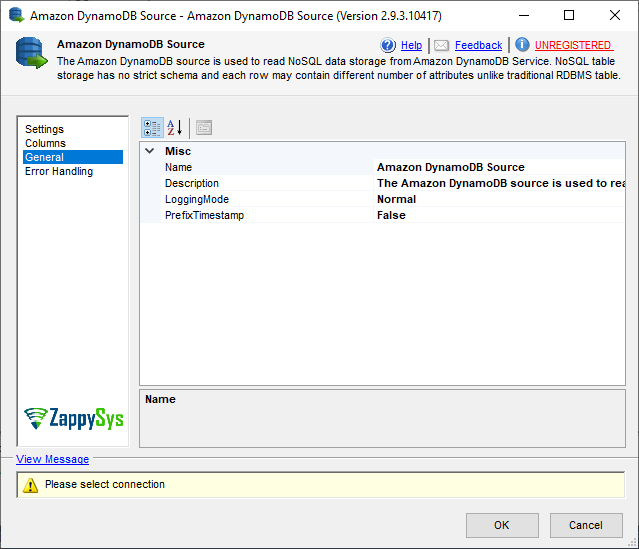
Task: Click the Alphabetical sort toolbar icon
Action: [174, 128]
